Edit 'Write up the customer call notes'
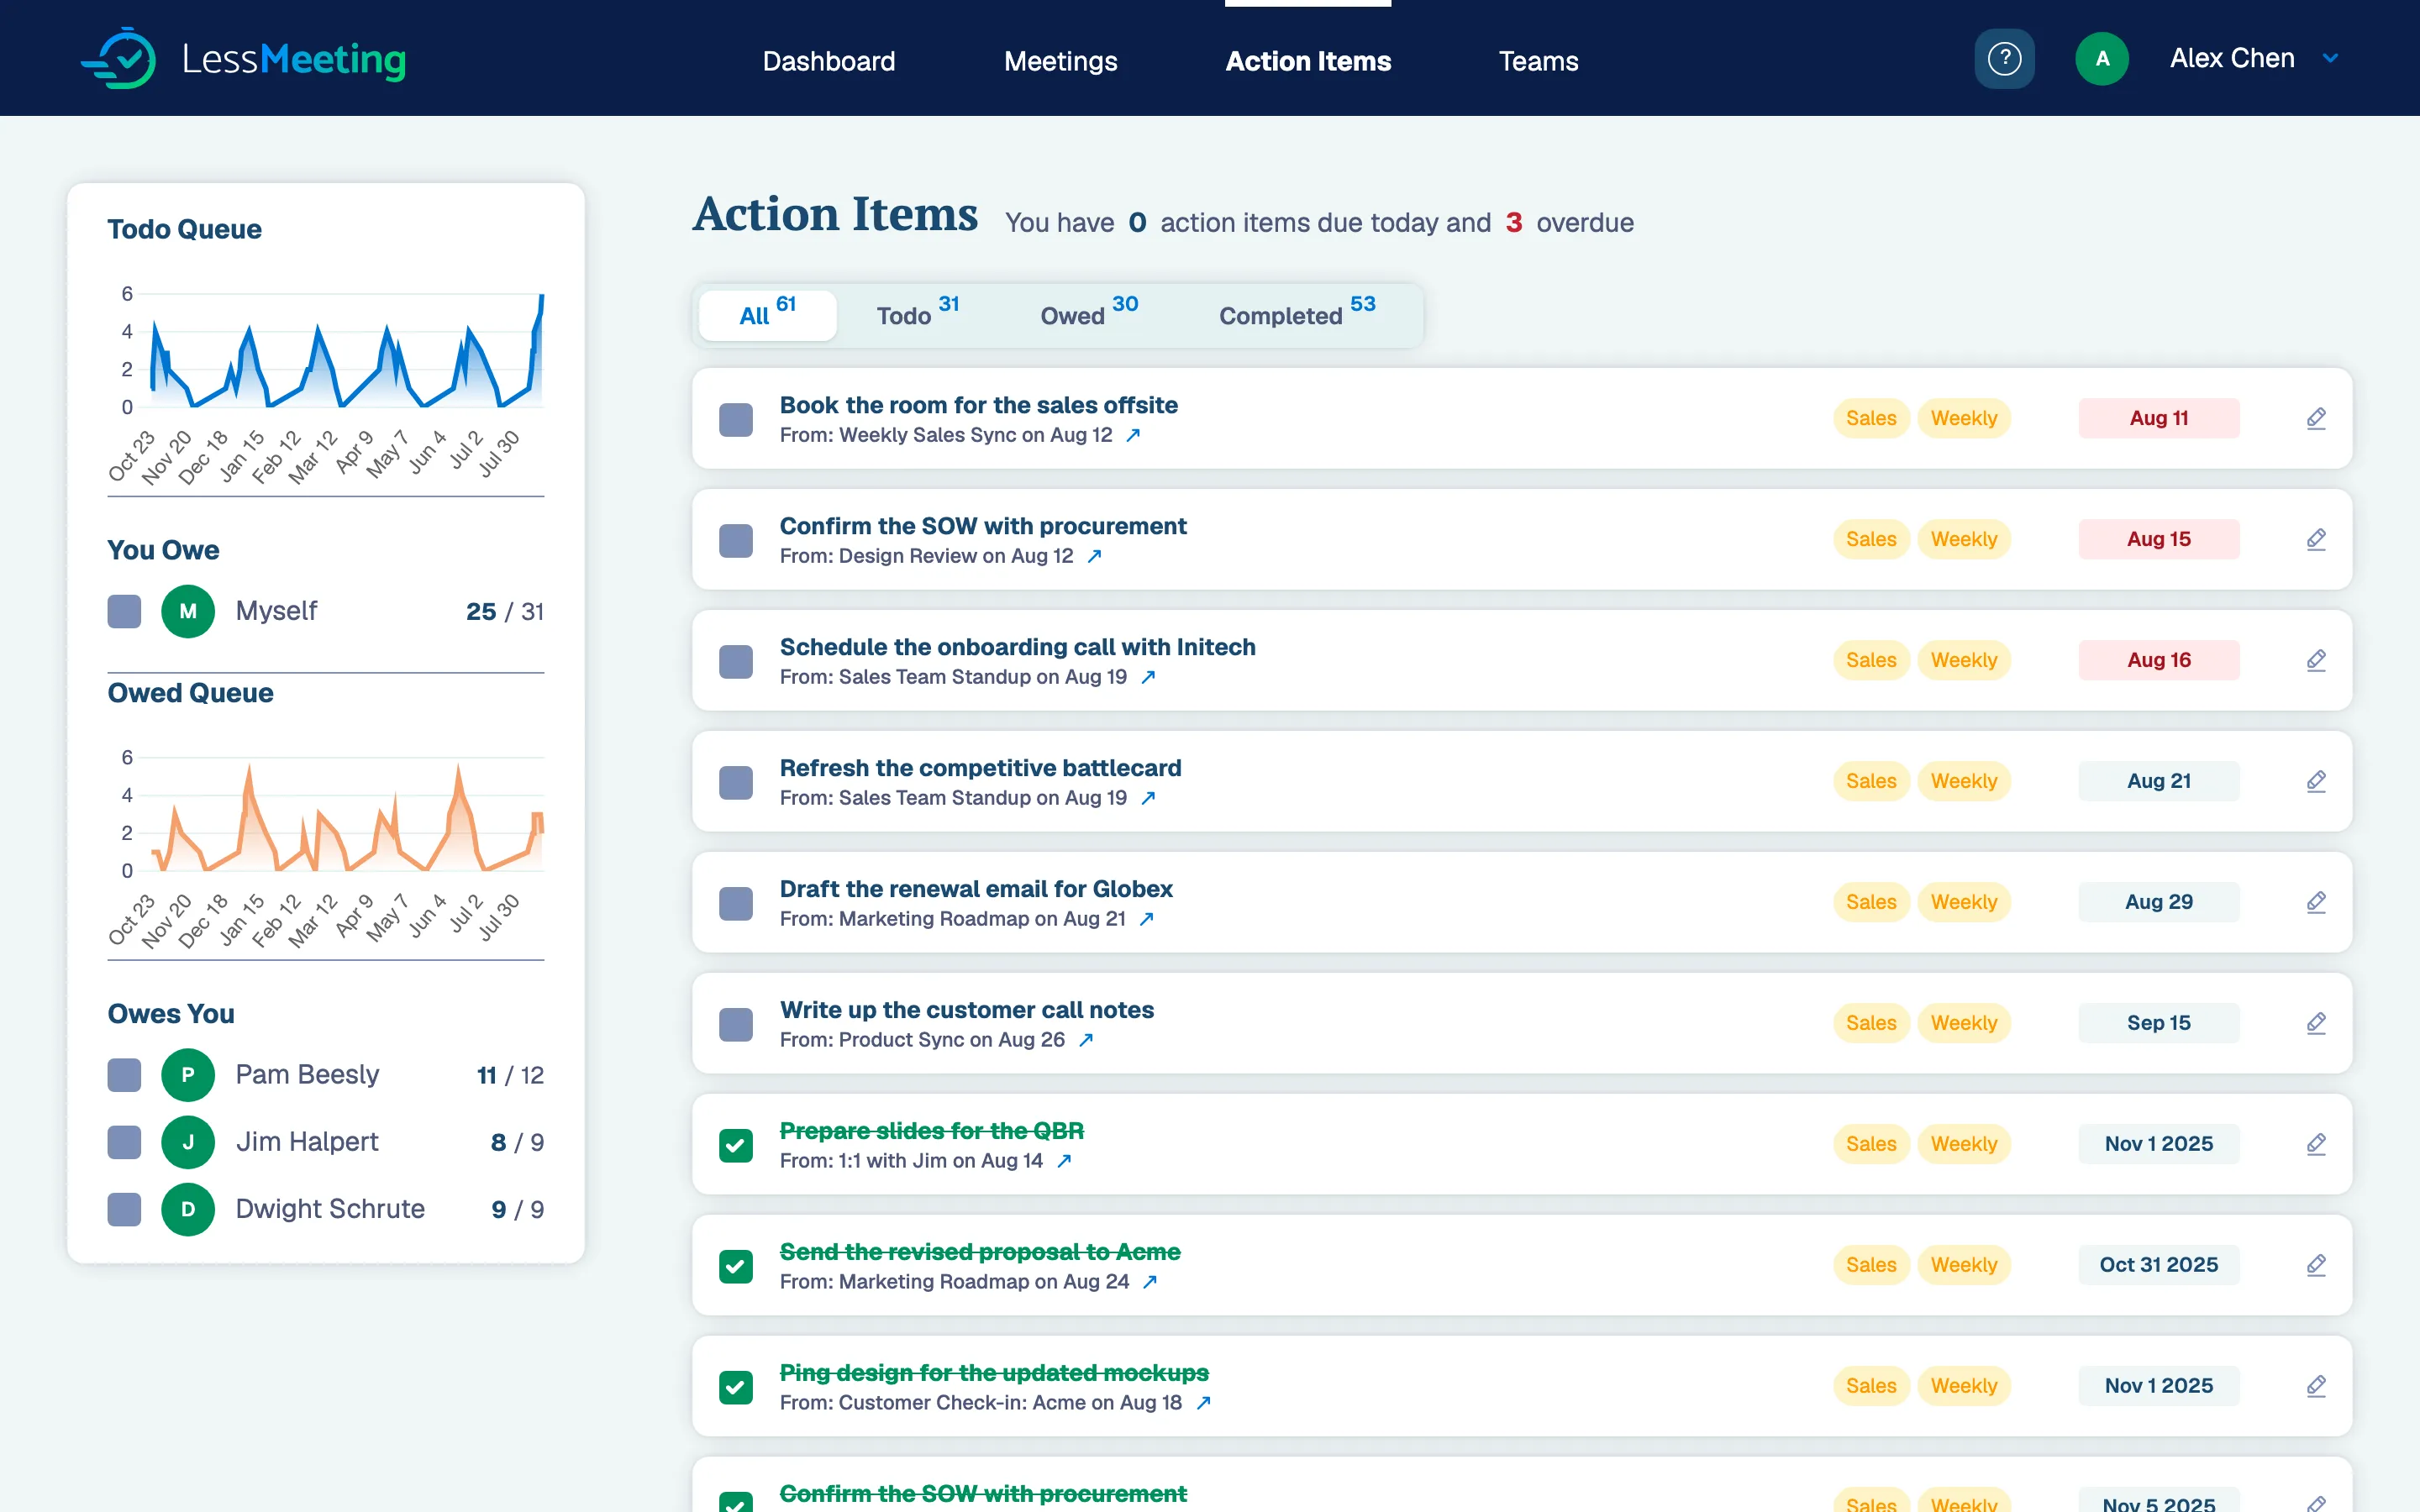The width and height of the screenshot is (2420, 1512). pyautogui.click(x=2316, y=1023)
